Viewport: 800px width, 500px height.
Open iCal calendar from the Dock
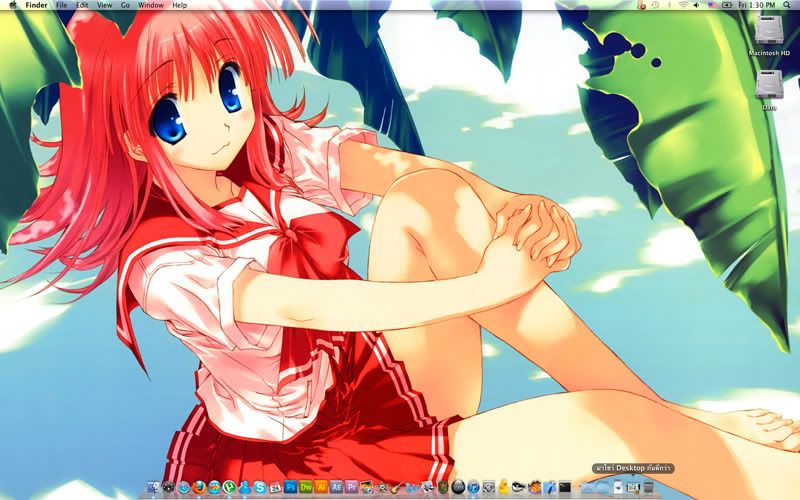276,488
